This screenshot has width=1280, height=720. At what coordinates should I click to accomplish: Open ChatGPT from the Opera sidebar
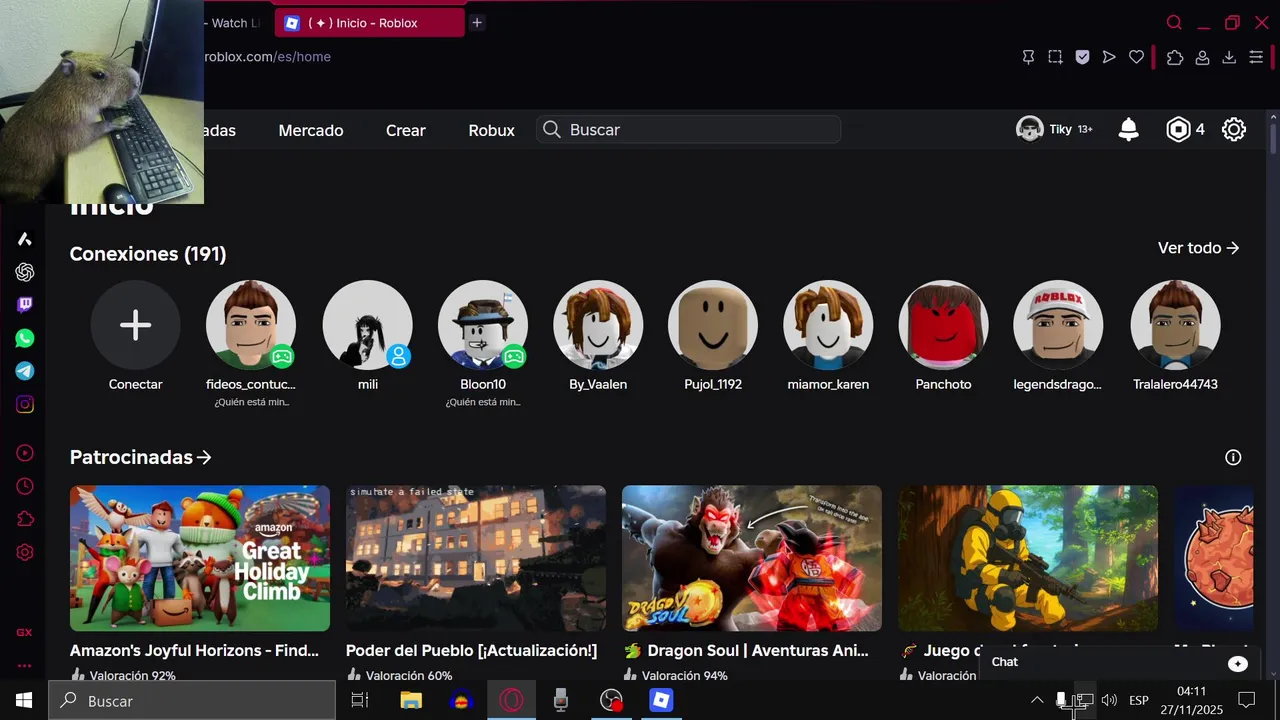click(25, 272)
